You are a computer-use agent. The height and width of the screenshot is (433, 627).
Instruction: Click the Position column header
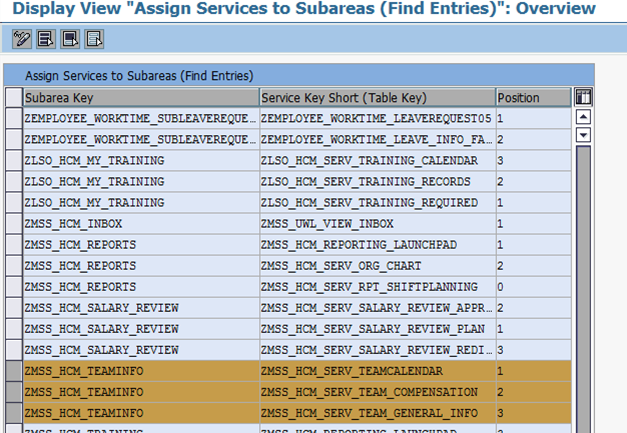(533, 98)
